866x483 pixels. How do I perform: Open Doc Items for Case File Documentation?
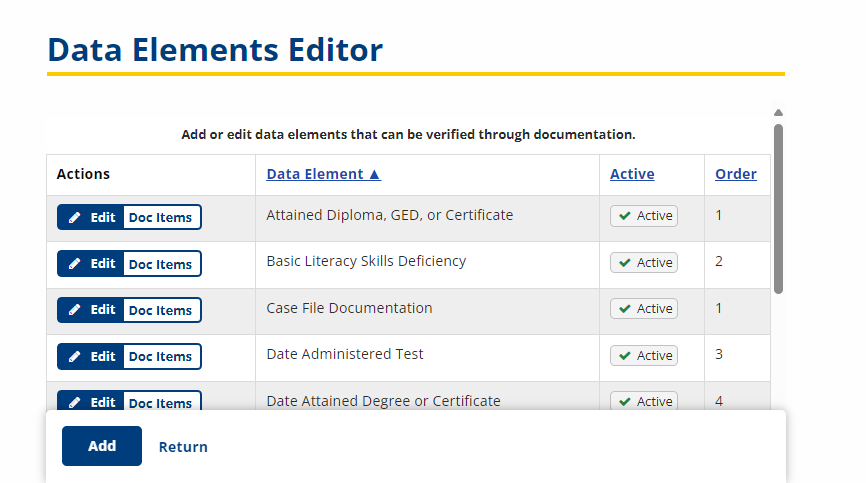[x=161, y=310]
